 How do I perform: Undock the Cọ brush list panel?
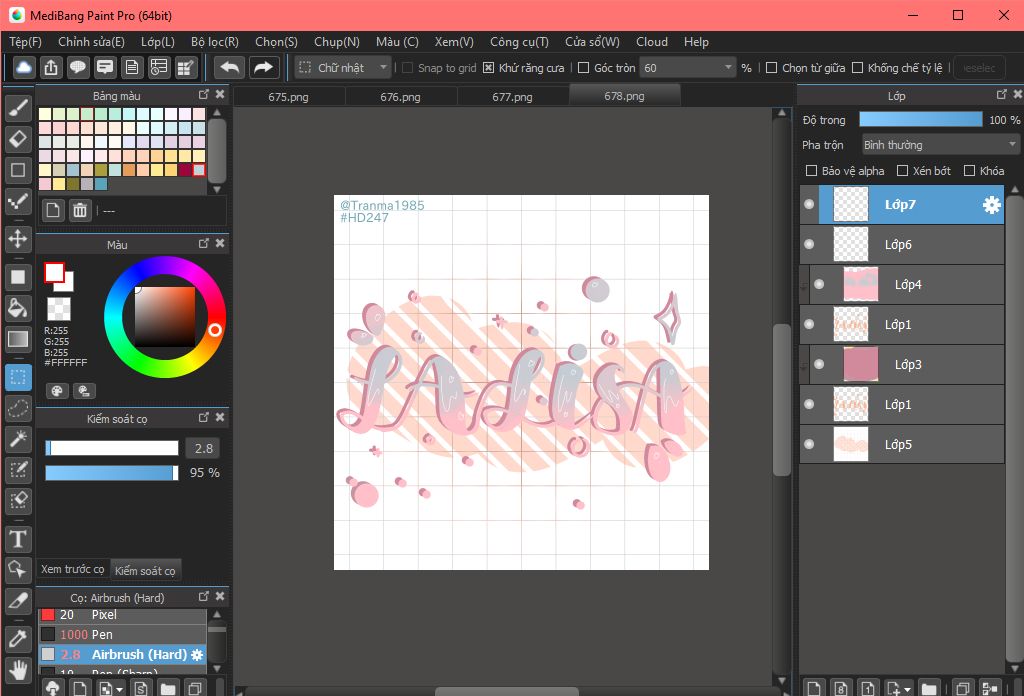(x=204, y=596)
